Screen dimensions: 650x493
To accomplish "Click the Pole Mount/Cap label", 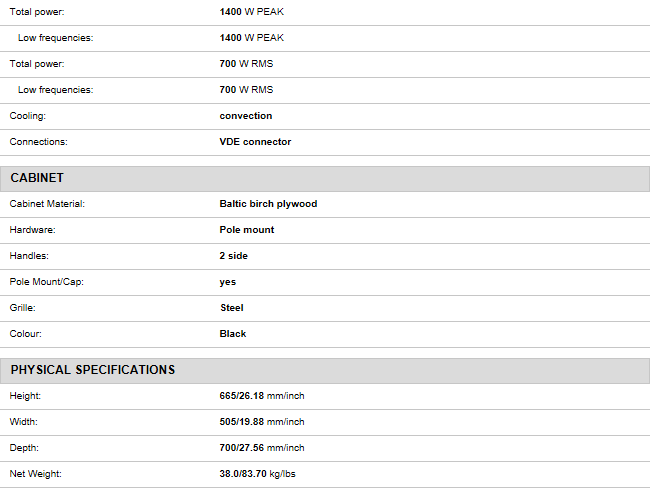I will (47, 282).
